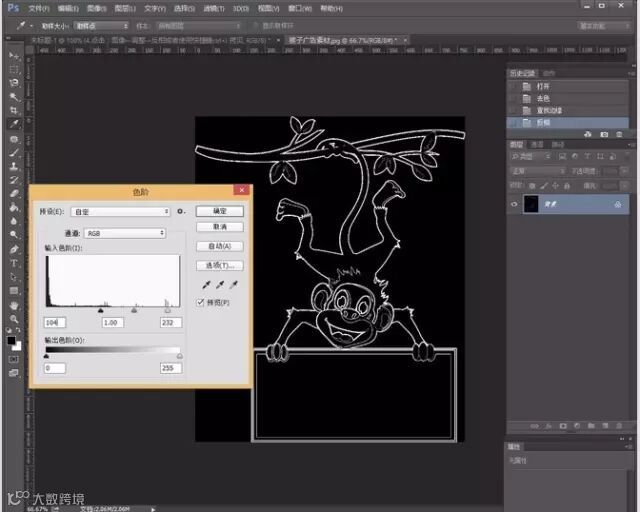Screen dimensions: 640x512
Task: Click the camera snapshot icon in History
Action: click(603, 134)
